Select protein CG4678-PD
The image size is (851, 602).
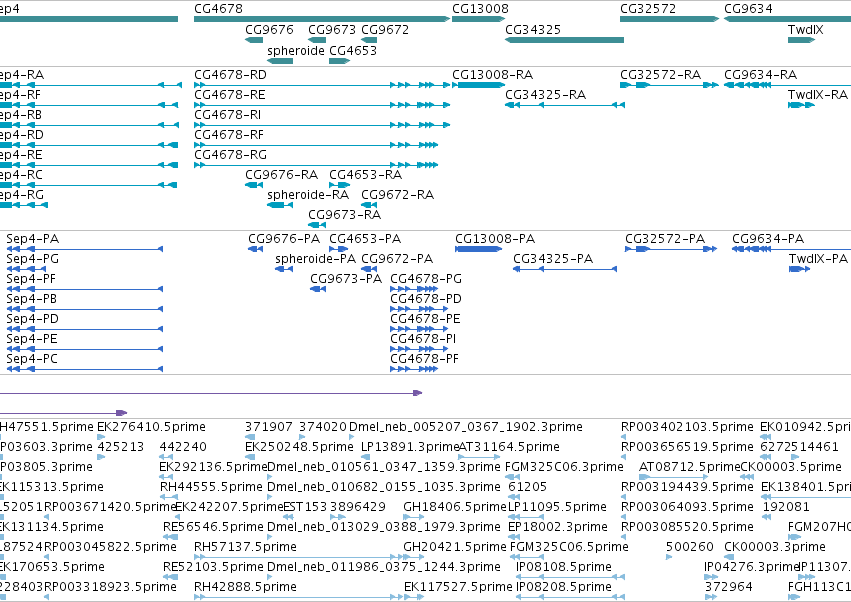pos(426,299)
